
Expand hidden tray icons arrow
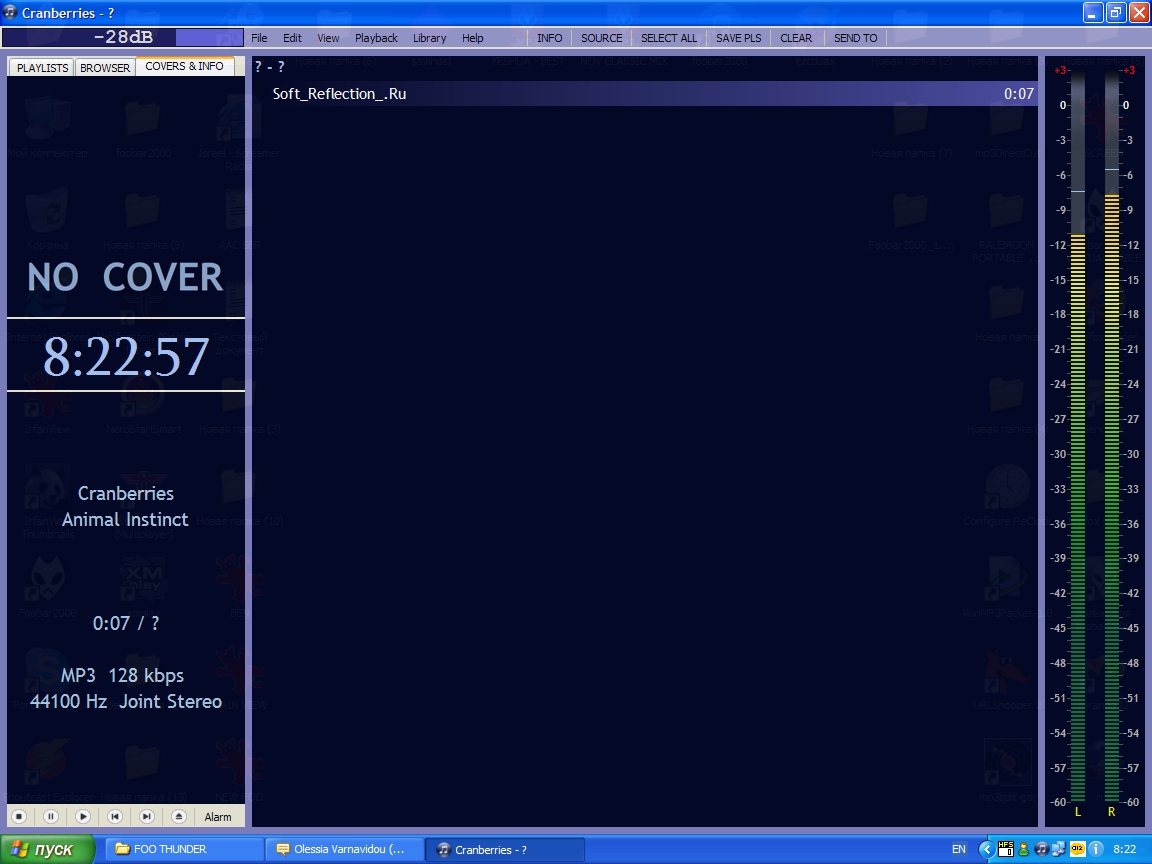click(x=987, y=849)
